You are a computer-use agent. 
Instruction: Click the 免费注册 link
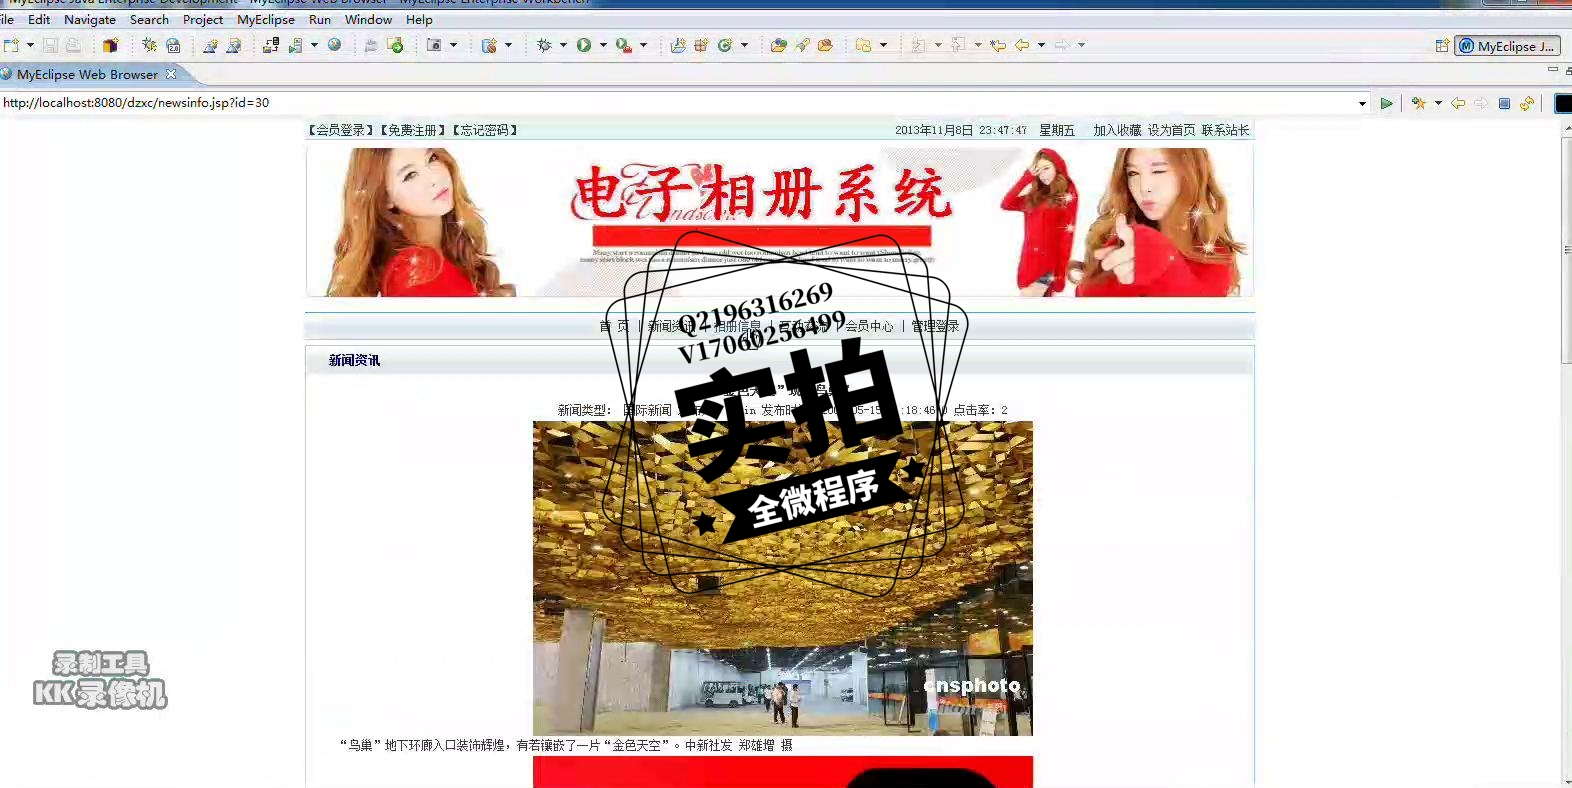coord(413,130)
